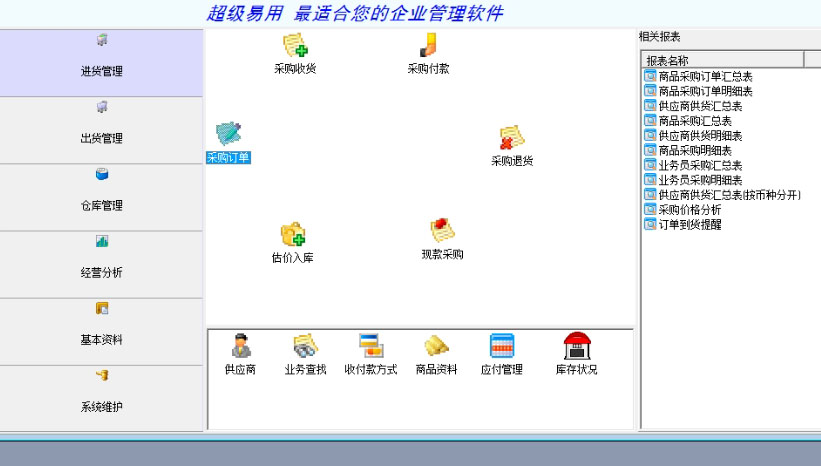The image size is (821, 466).
Task: Switch to 出货管理 shipping module
Action: click(x=102, y=130)
